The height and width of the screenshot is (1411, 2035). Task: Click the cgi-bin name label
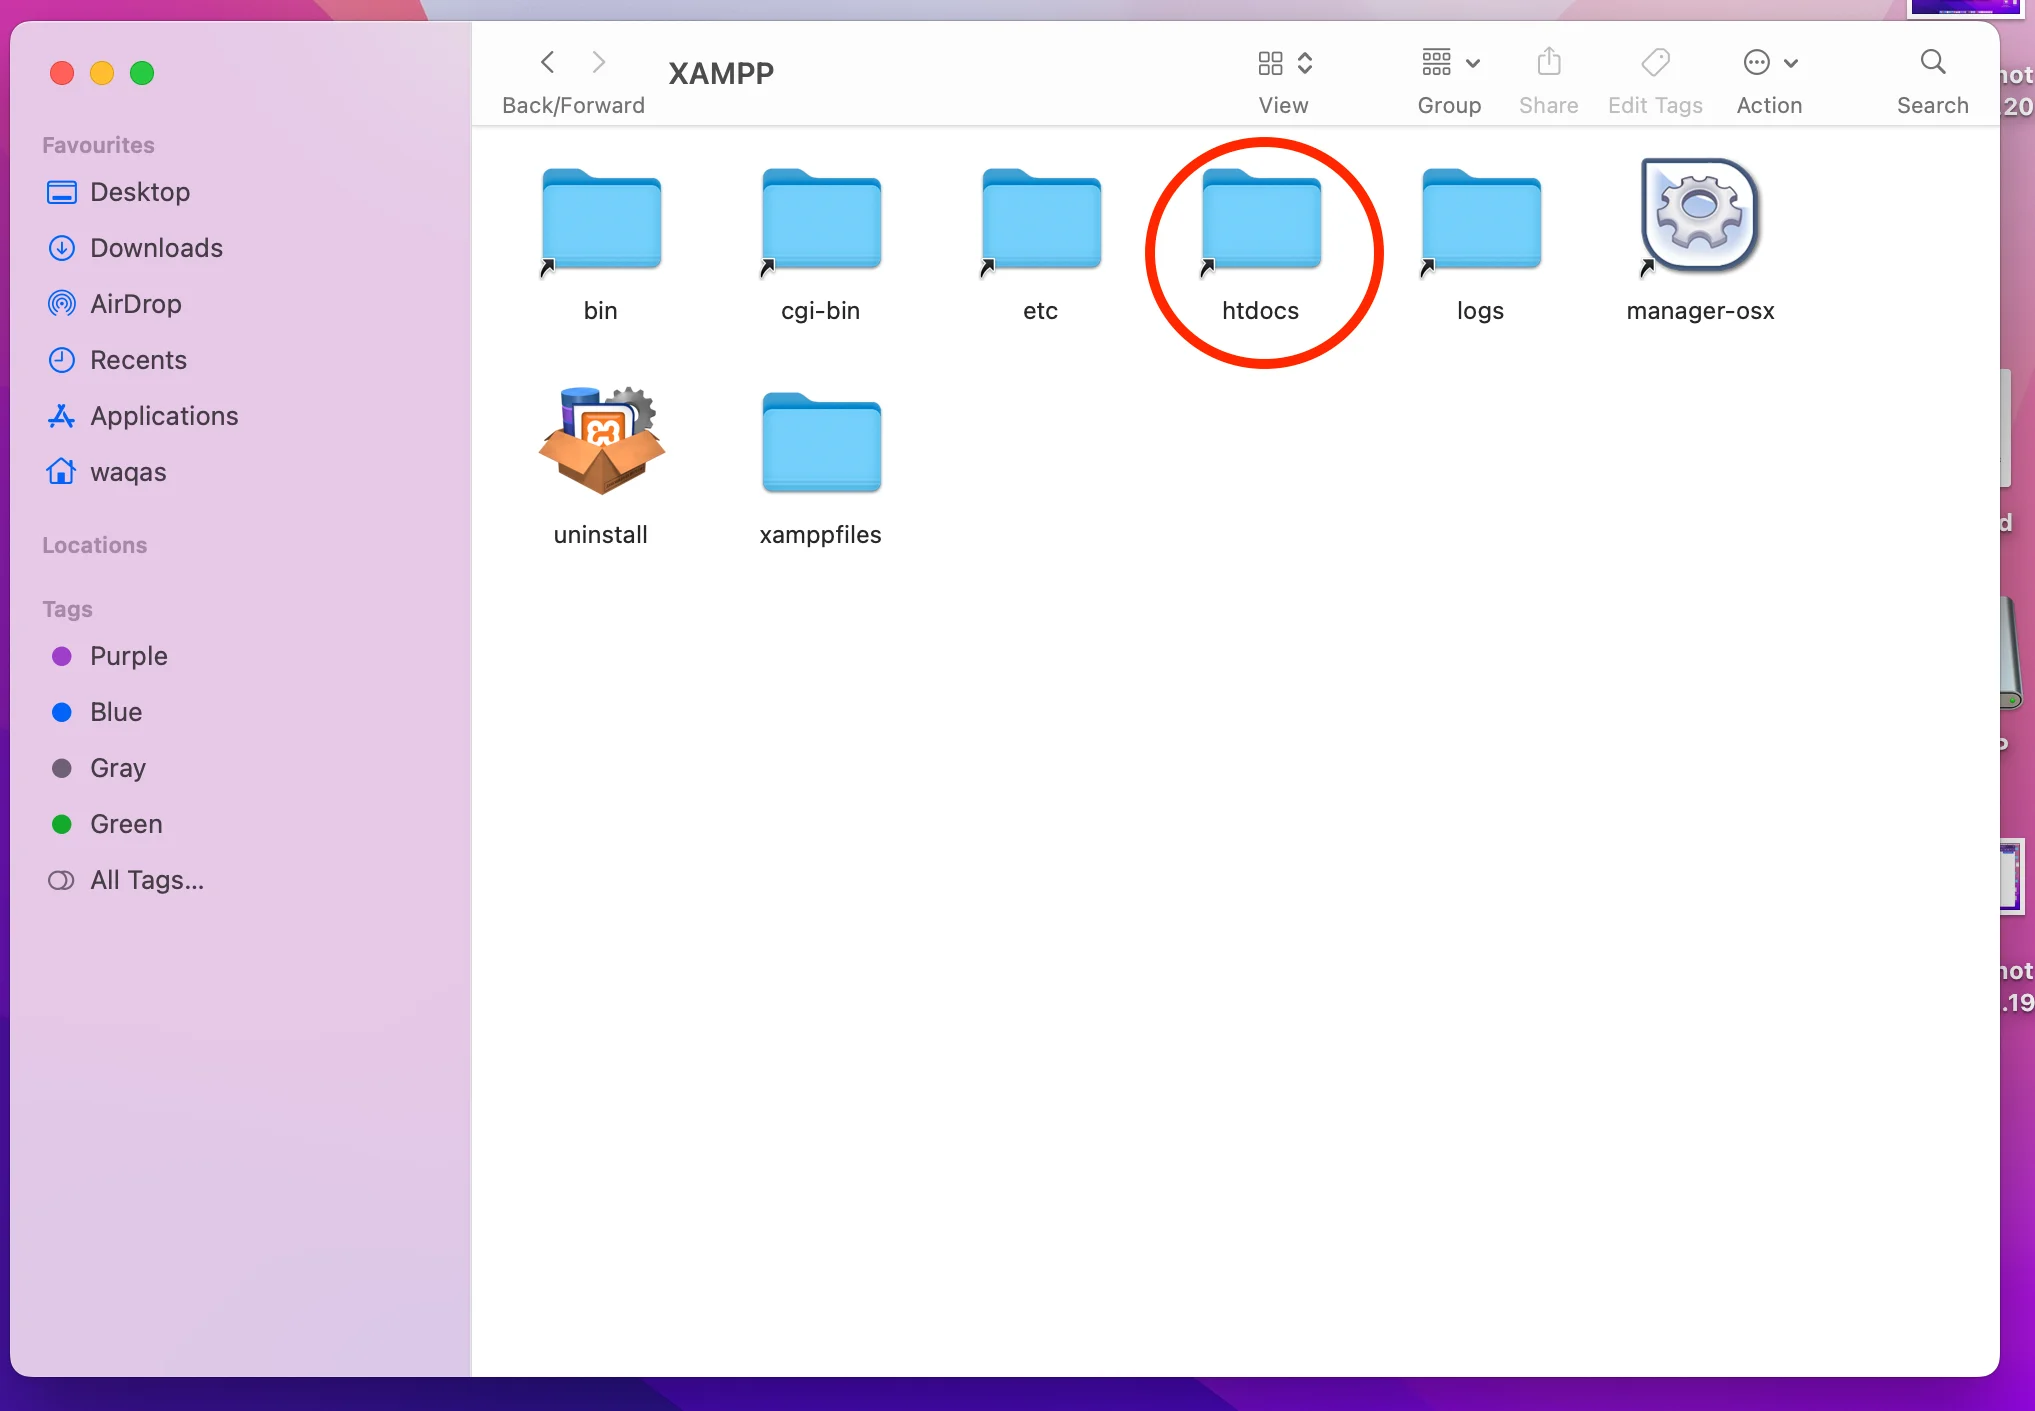click(821, 311)
